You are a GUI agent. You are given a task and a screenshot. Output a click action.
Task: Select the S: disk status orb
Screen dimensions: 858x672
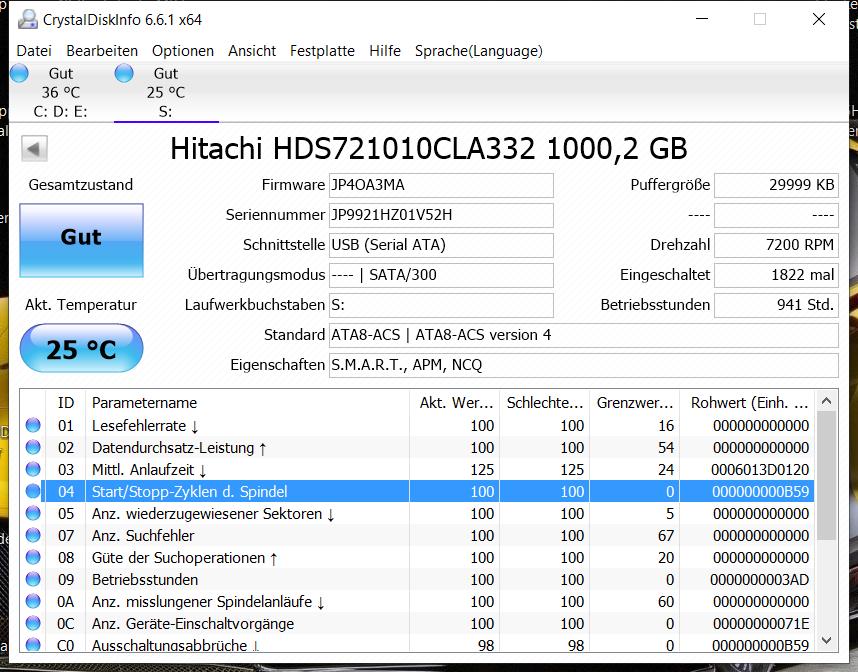(124, 73)
